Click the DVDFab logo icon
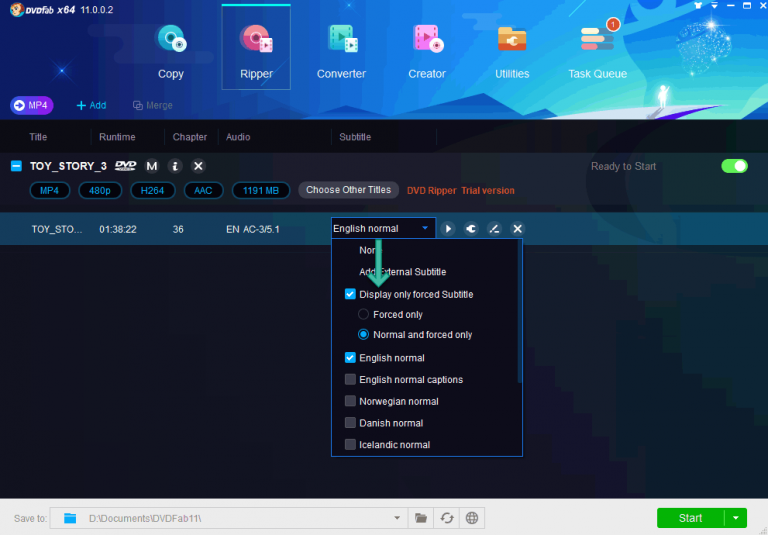Viewport: 768px width, 535px height. (17, 9)
